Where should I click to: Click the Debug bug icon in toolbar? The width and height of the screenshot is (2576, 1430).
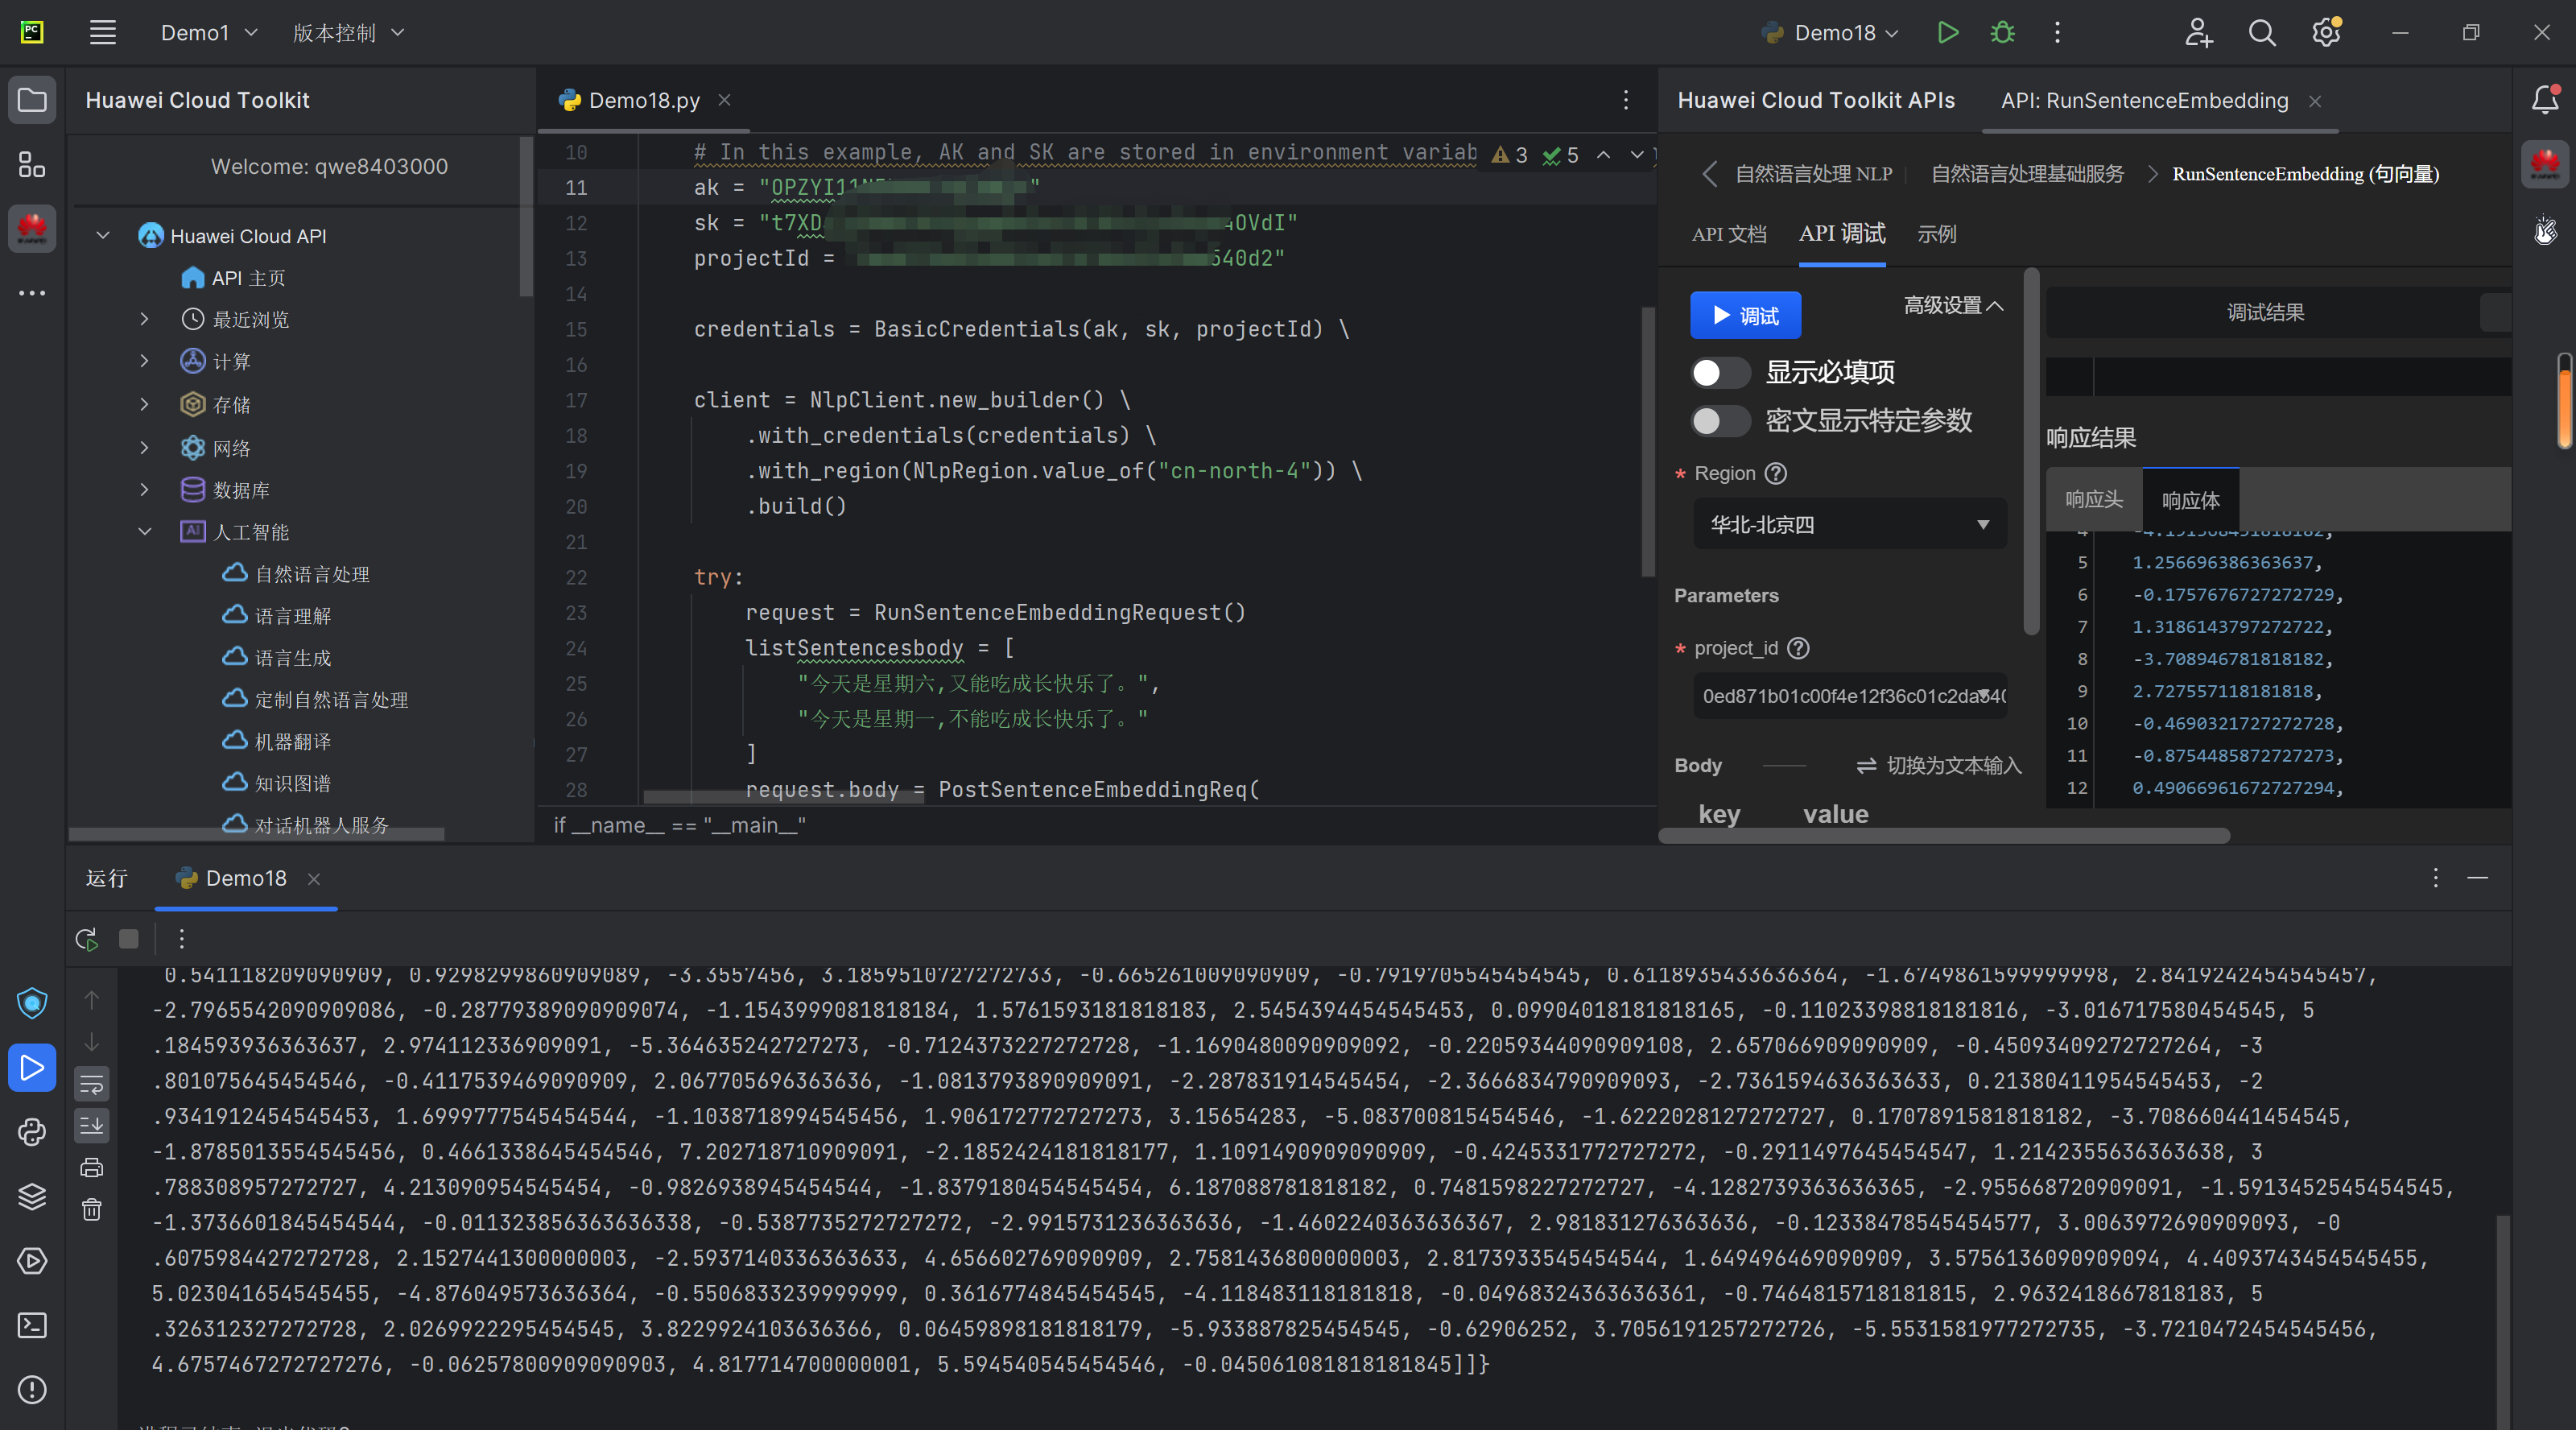pyautogui.click(x=2002, y=33)
